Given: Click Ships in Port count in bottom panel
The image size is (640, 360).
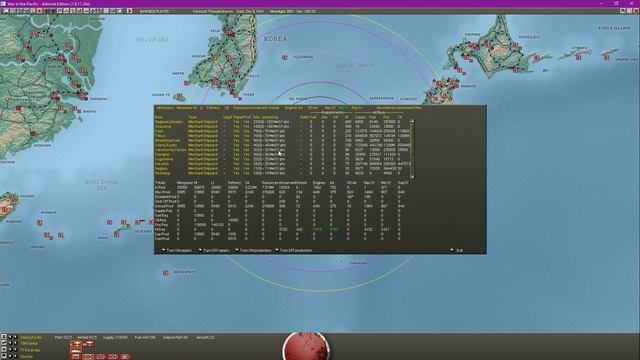Looking at the screenshot, I should [x=176, y=338].
